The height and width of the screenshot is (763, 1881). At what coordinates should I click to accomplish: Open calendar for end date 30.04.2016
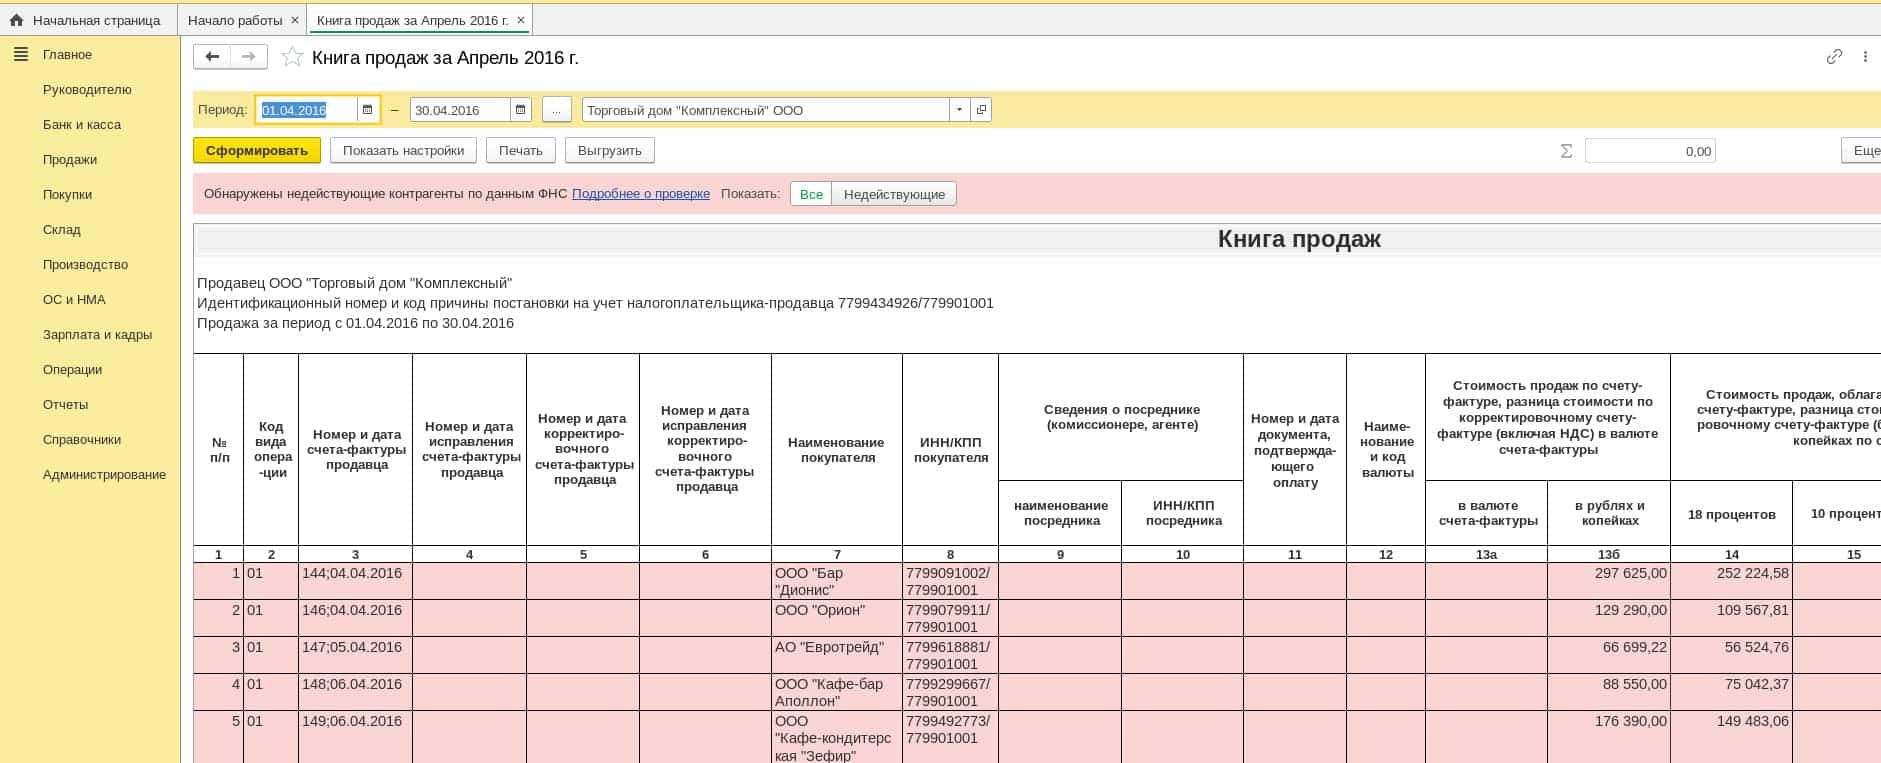520,110
